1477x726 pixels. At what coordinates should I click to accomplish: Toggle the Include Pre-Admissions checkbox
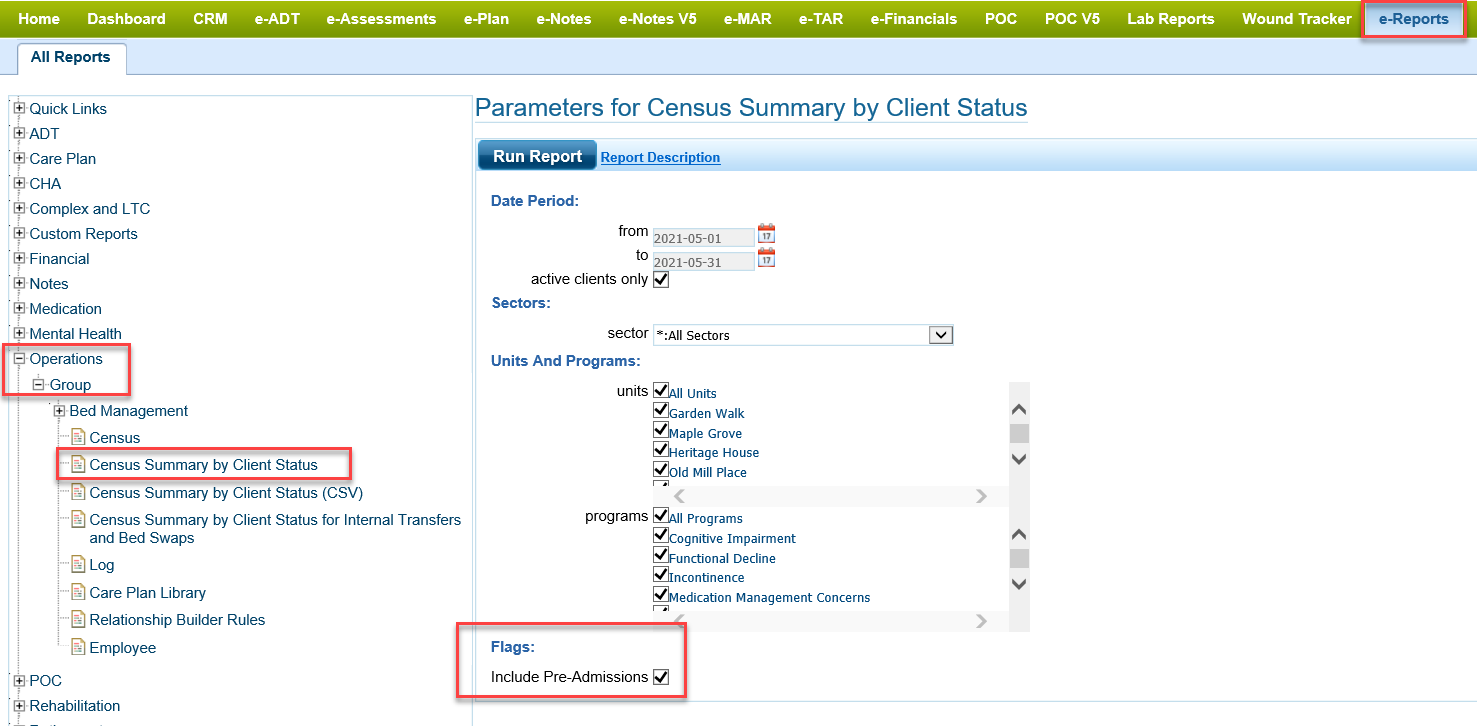660,677
